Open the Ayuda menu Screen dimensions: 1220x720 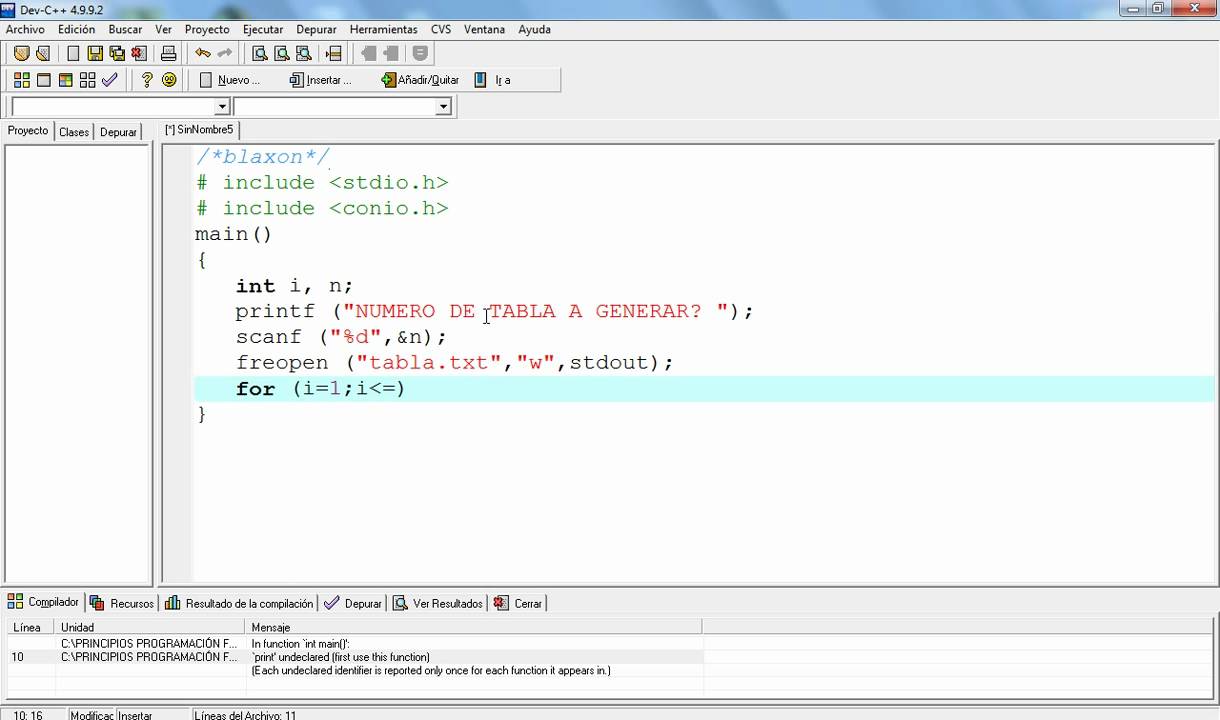[x=534, y=29]
